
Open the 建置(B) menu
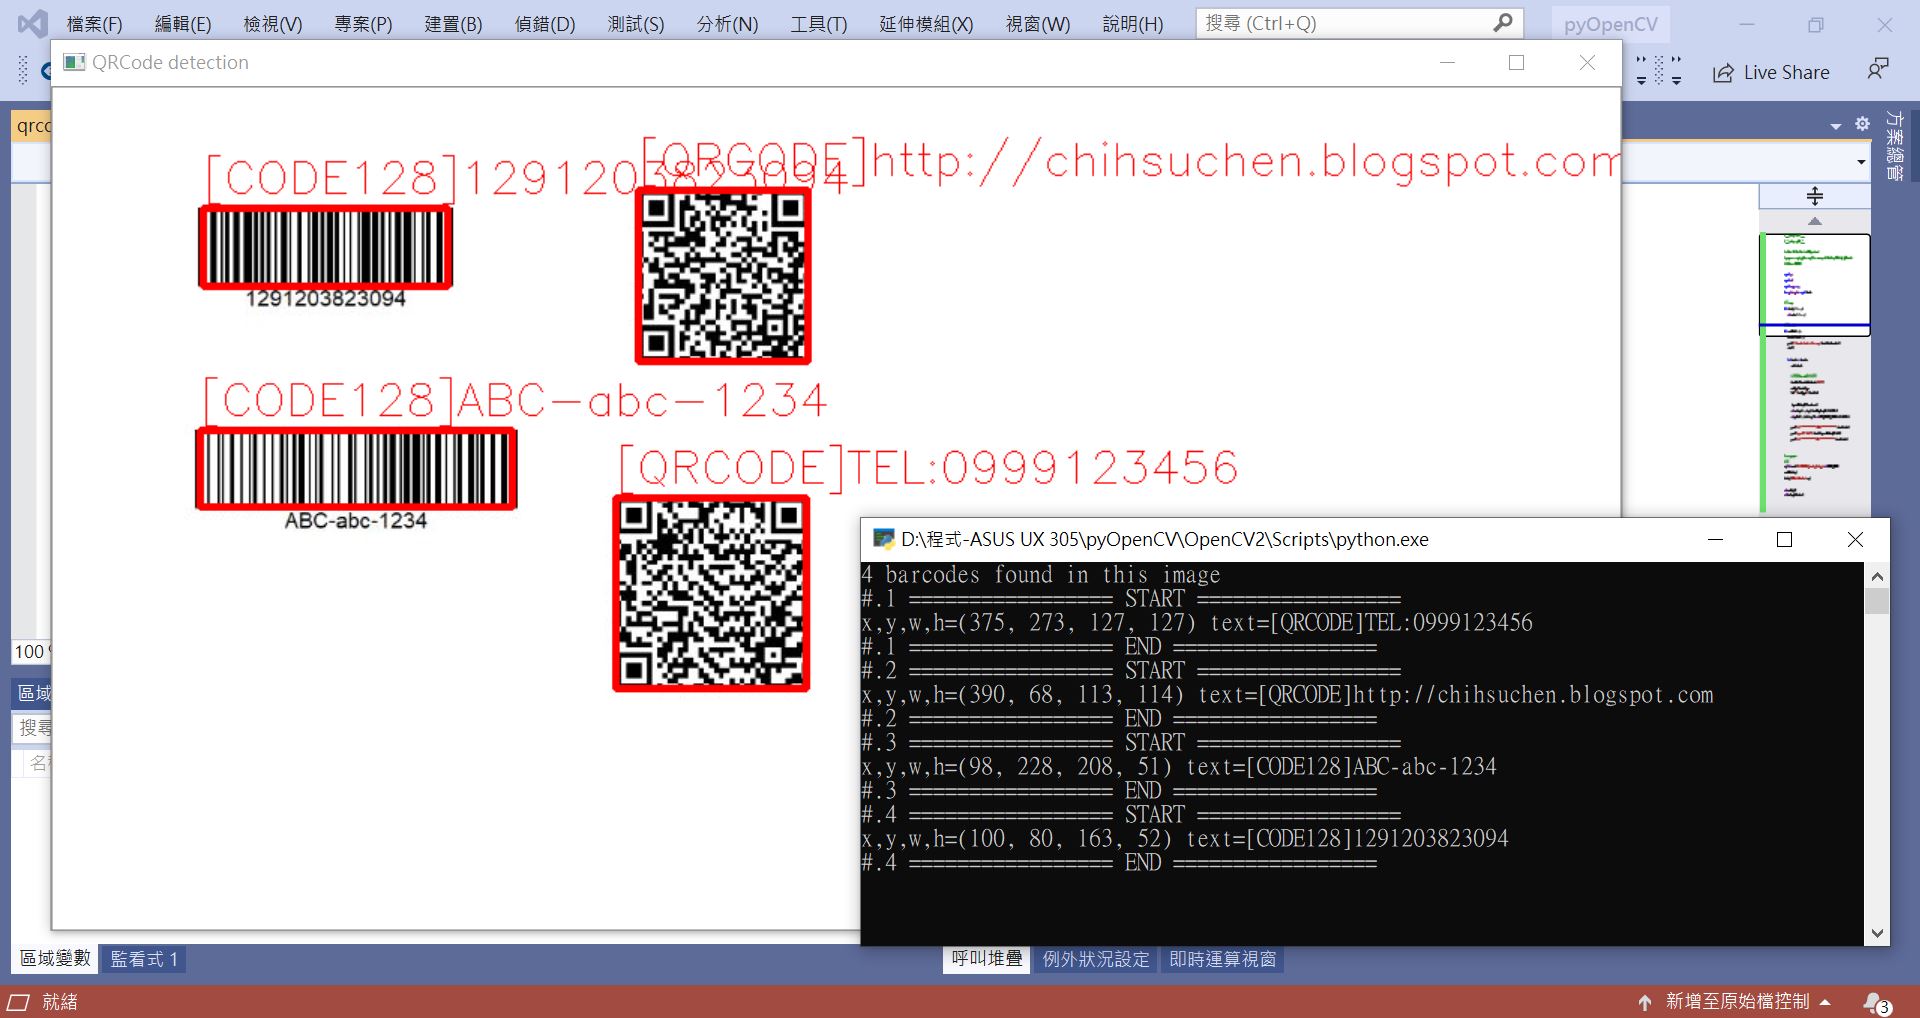click(453, 24)
